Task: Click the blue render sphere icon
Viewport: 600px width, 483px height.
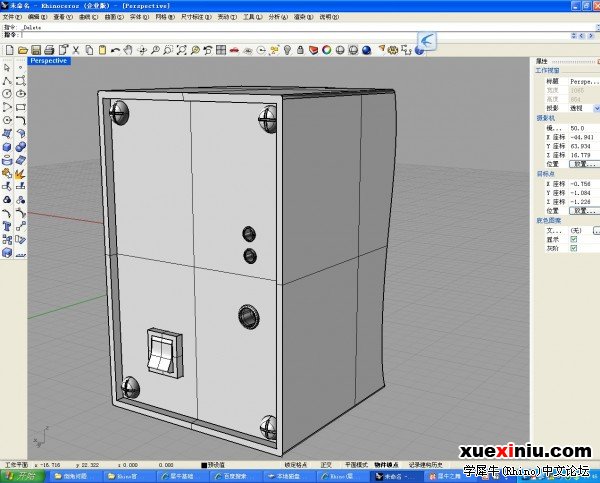Action: (x=367, y=50)
